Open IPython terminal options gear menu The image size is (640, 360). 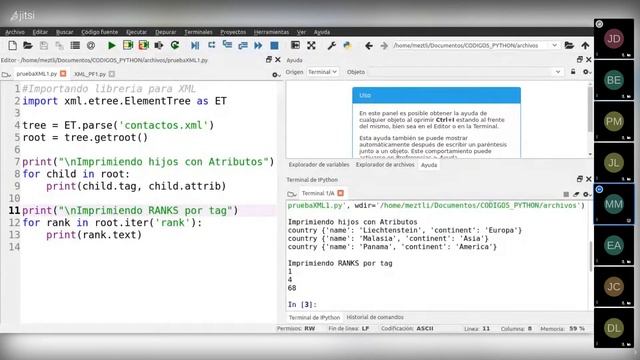point(587,194)
